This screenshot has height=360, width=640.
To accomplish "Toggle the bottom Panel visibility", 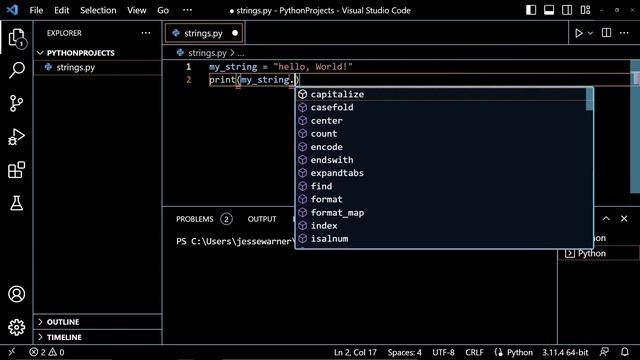I will pos(549,10).
